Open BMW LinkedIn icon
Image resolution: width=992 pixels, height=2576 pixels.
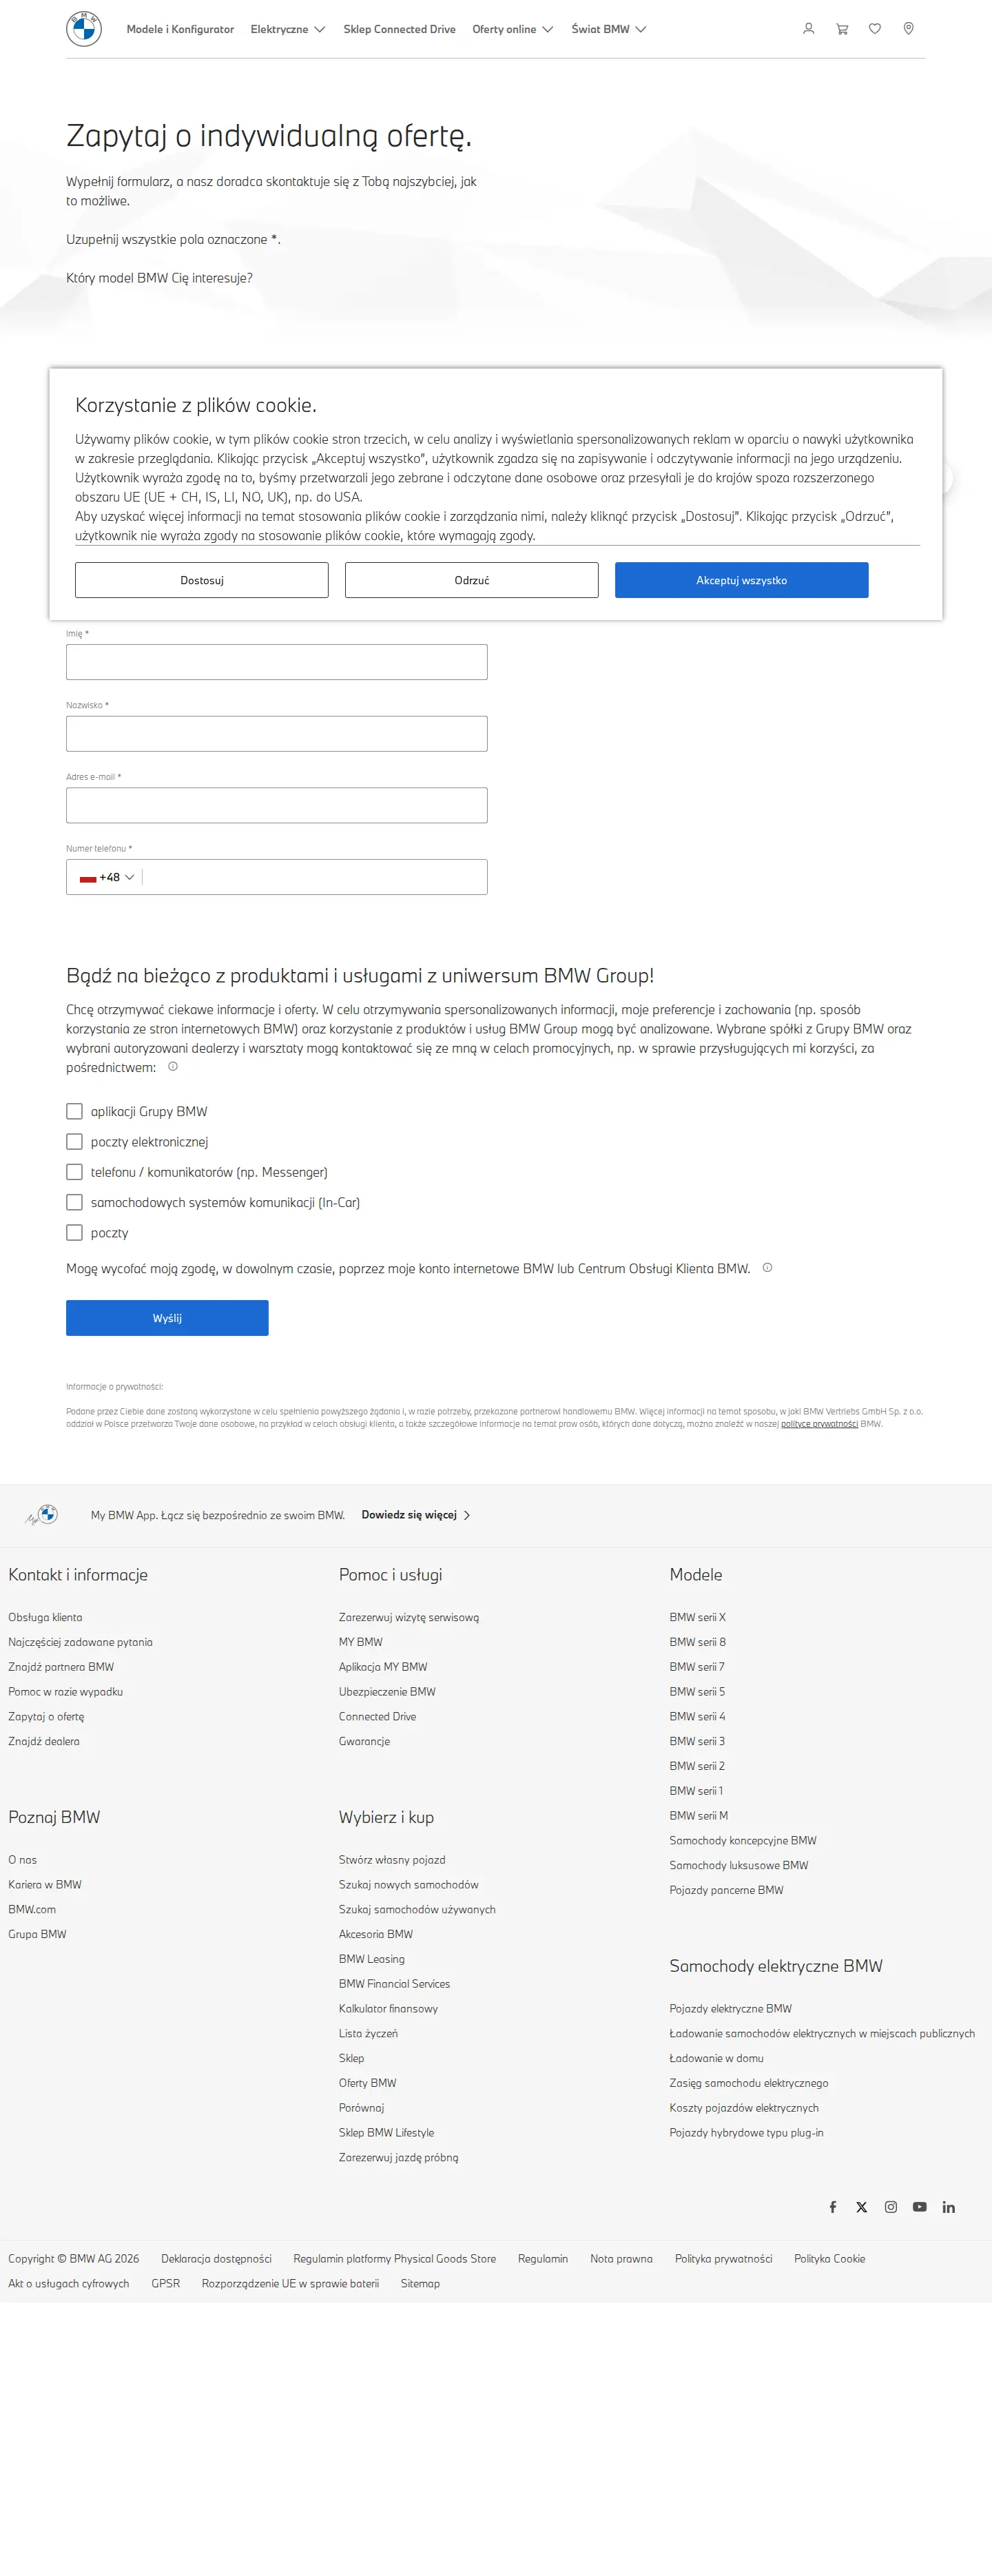948,2207
